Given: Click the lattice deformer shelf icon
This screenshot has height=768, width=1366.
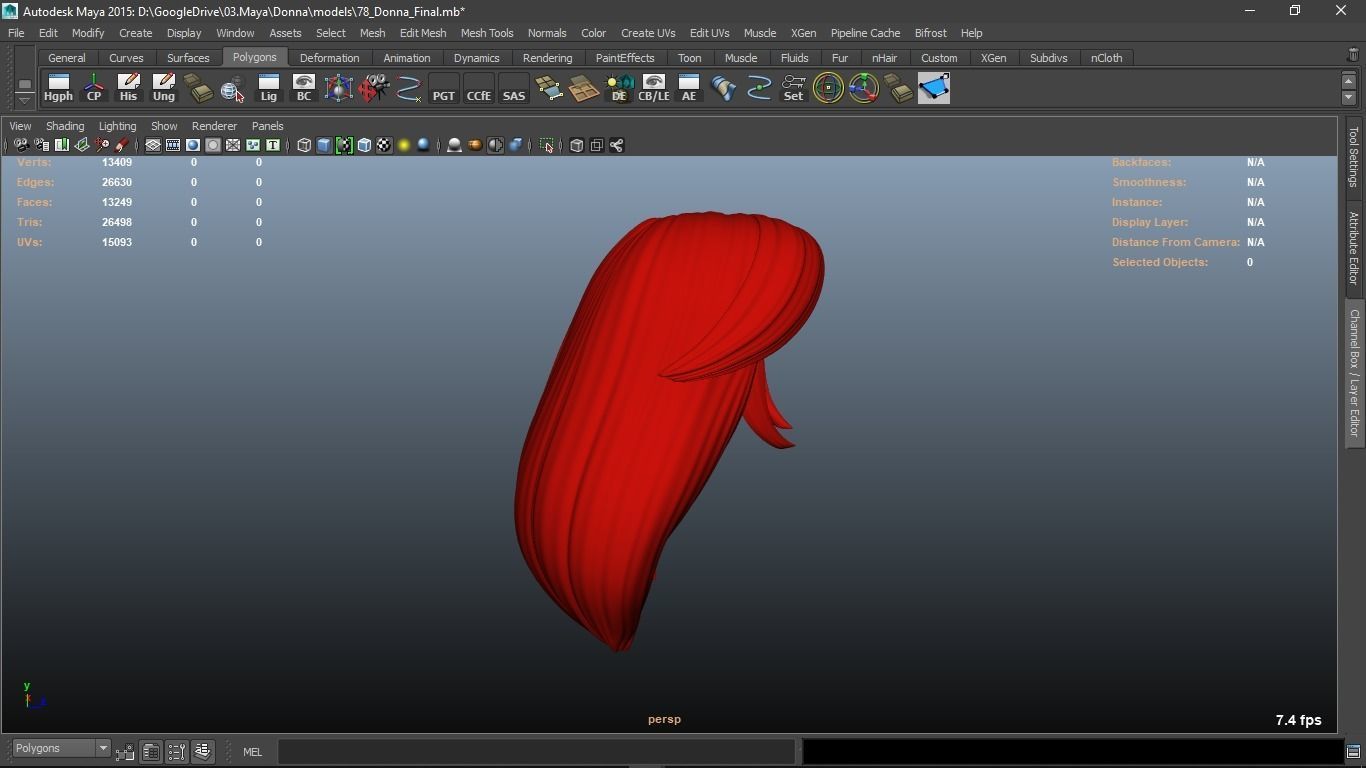Looking at the screenshot, I should click(x=338, y=88).
